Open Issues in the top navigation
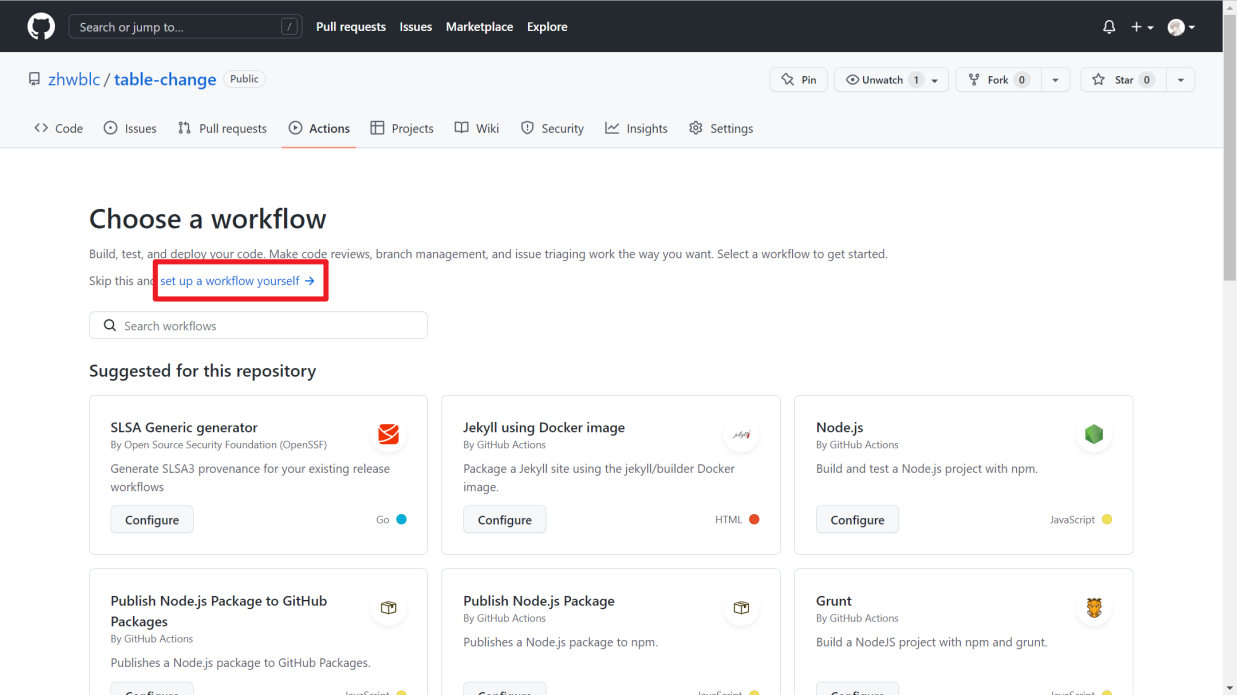Viewport: 1237px width, 695px height. 416,27
